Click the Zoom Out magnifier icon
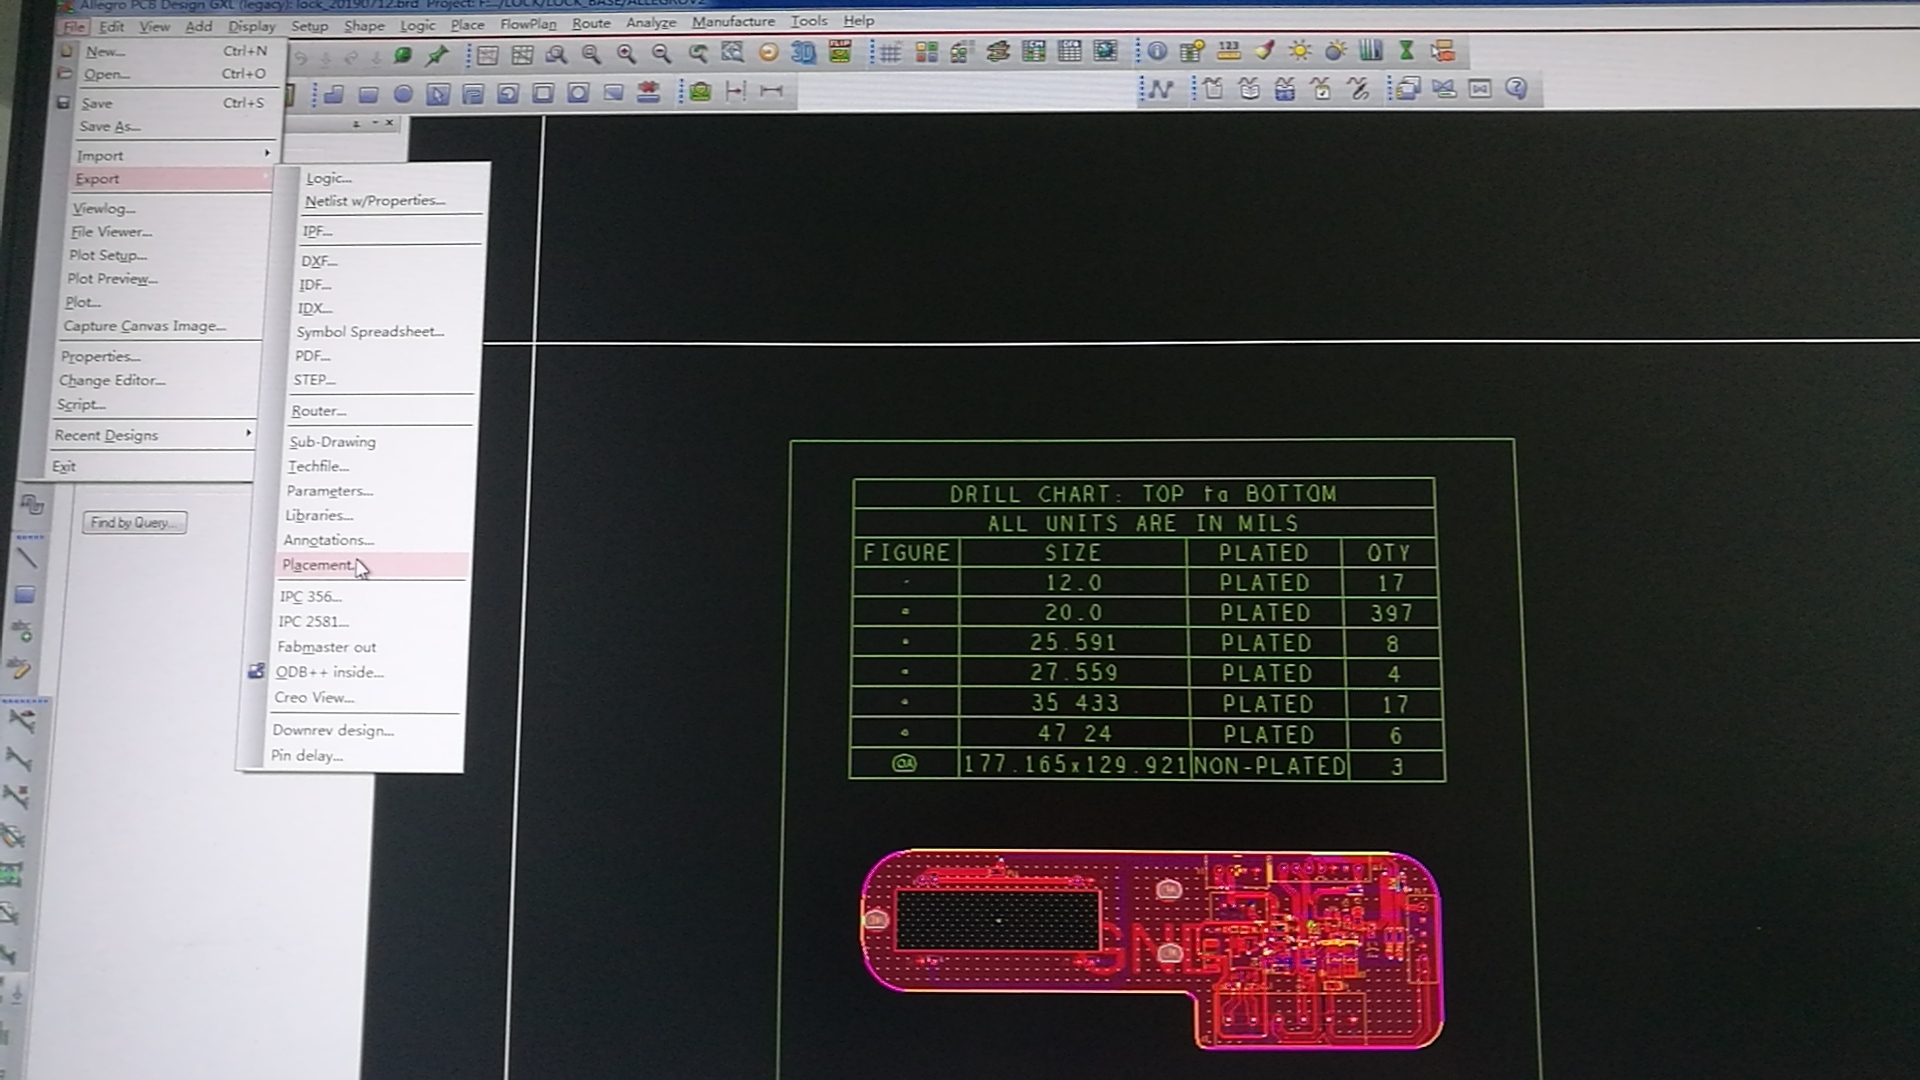 [x=661, y=54]
